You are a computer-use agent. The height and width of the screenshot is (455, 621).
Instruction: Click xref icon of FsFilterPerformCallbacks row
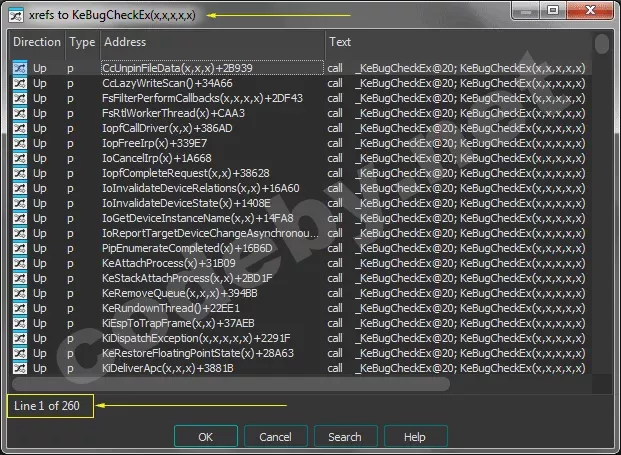[20, 98]
